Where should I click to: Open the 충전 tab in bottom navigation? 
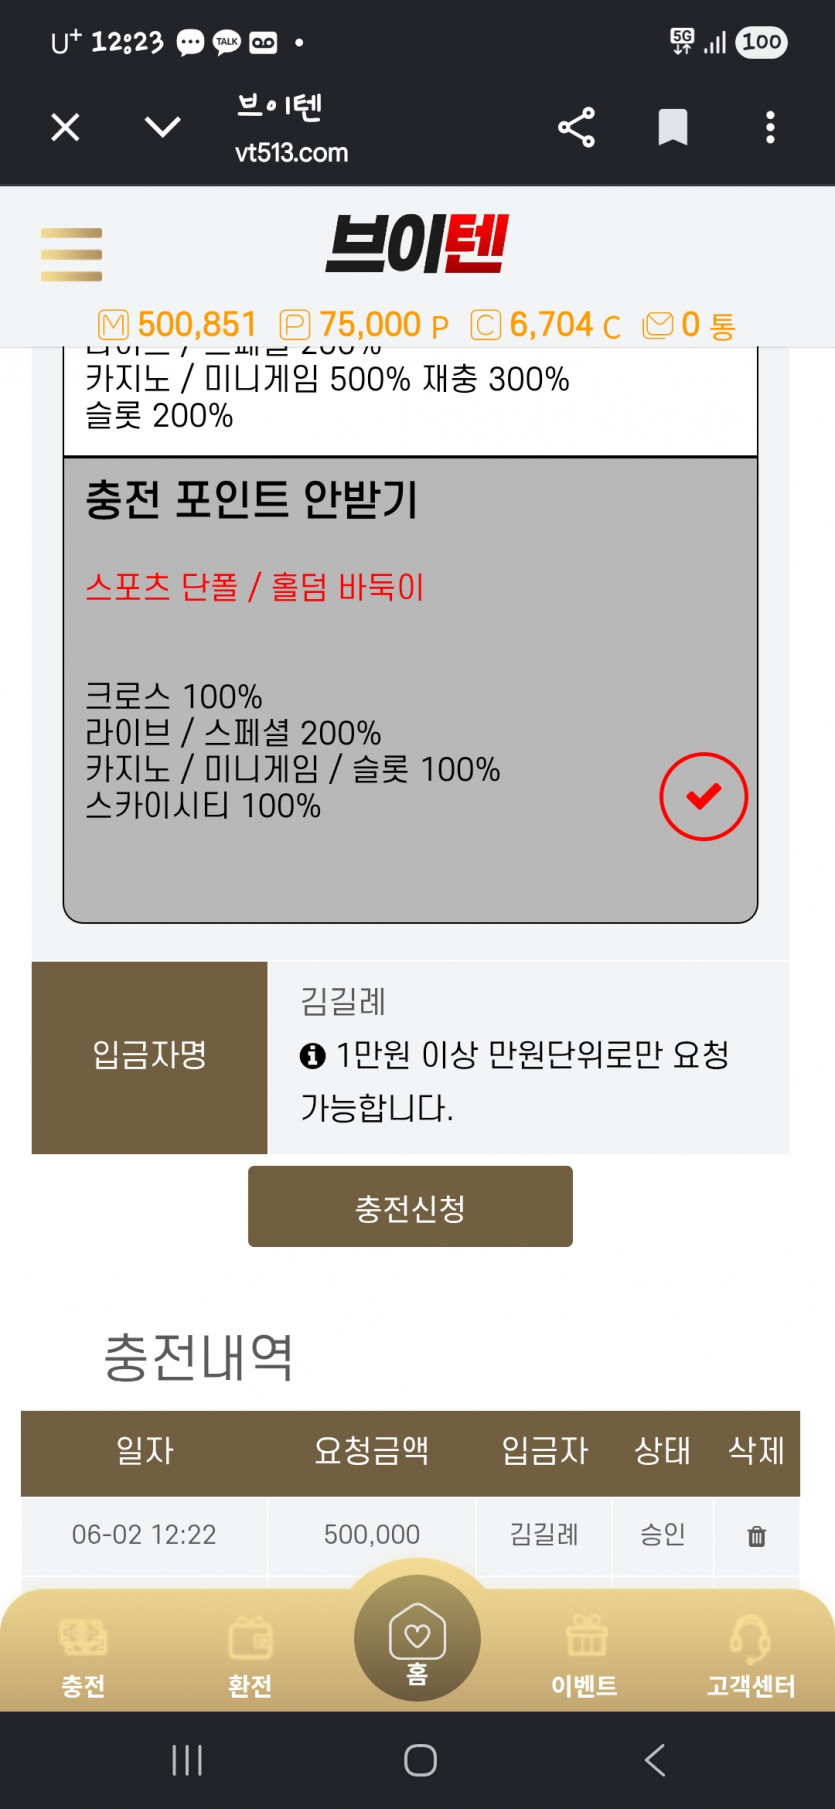tap(84, 1657)
